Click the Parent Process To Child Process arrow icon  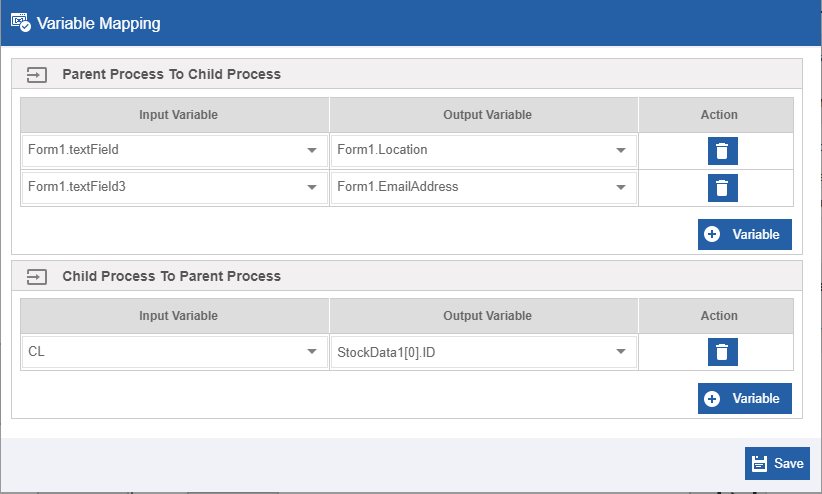[37, 75]
